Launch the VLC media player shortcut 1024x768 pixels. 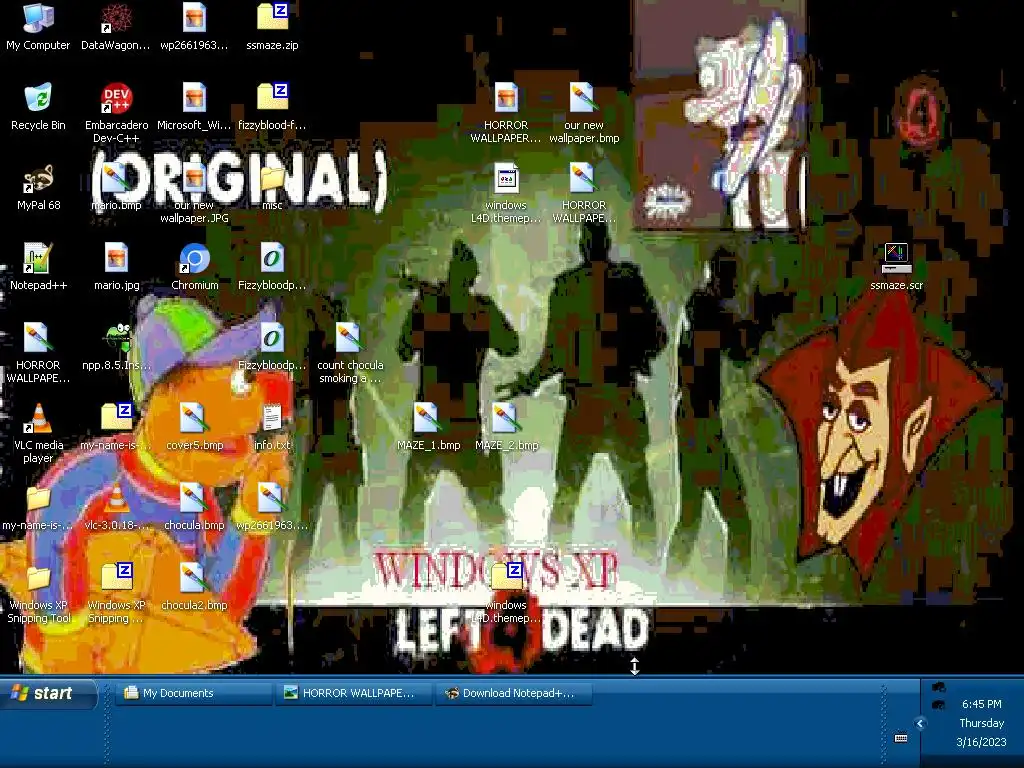click(38, 418)
